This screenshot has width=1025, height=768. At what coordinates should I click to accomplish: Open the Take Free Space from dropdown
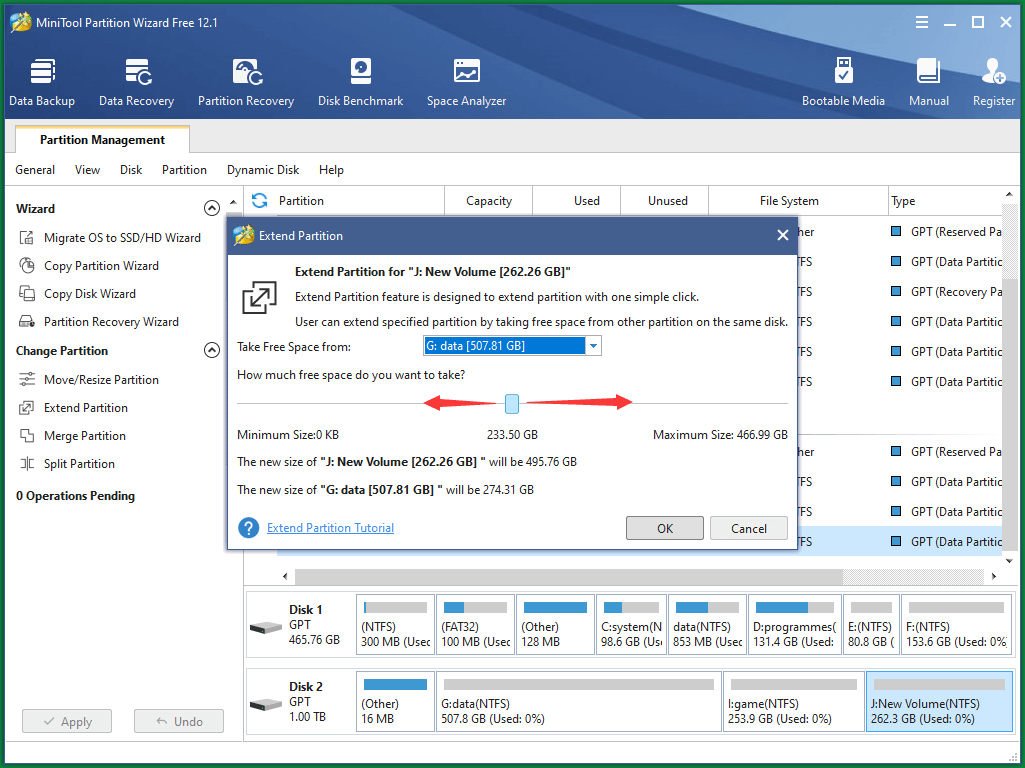tap(593, 346)
